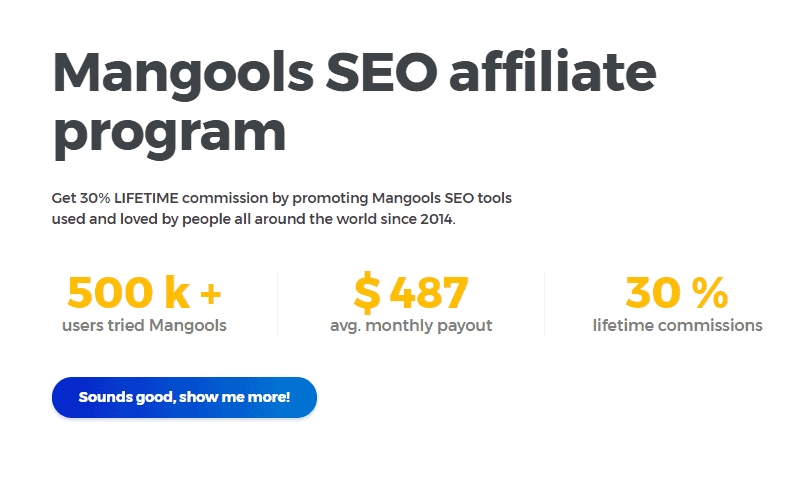Screen dimensions: 805x479
Task: Select the "users tried Mangools" caption
Action: [x=144, y=325]
